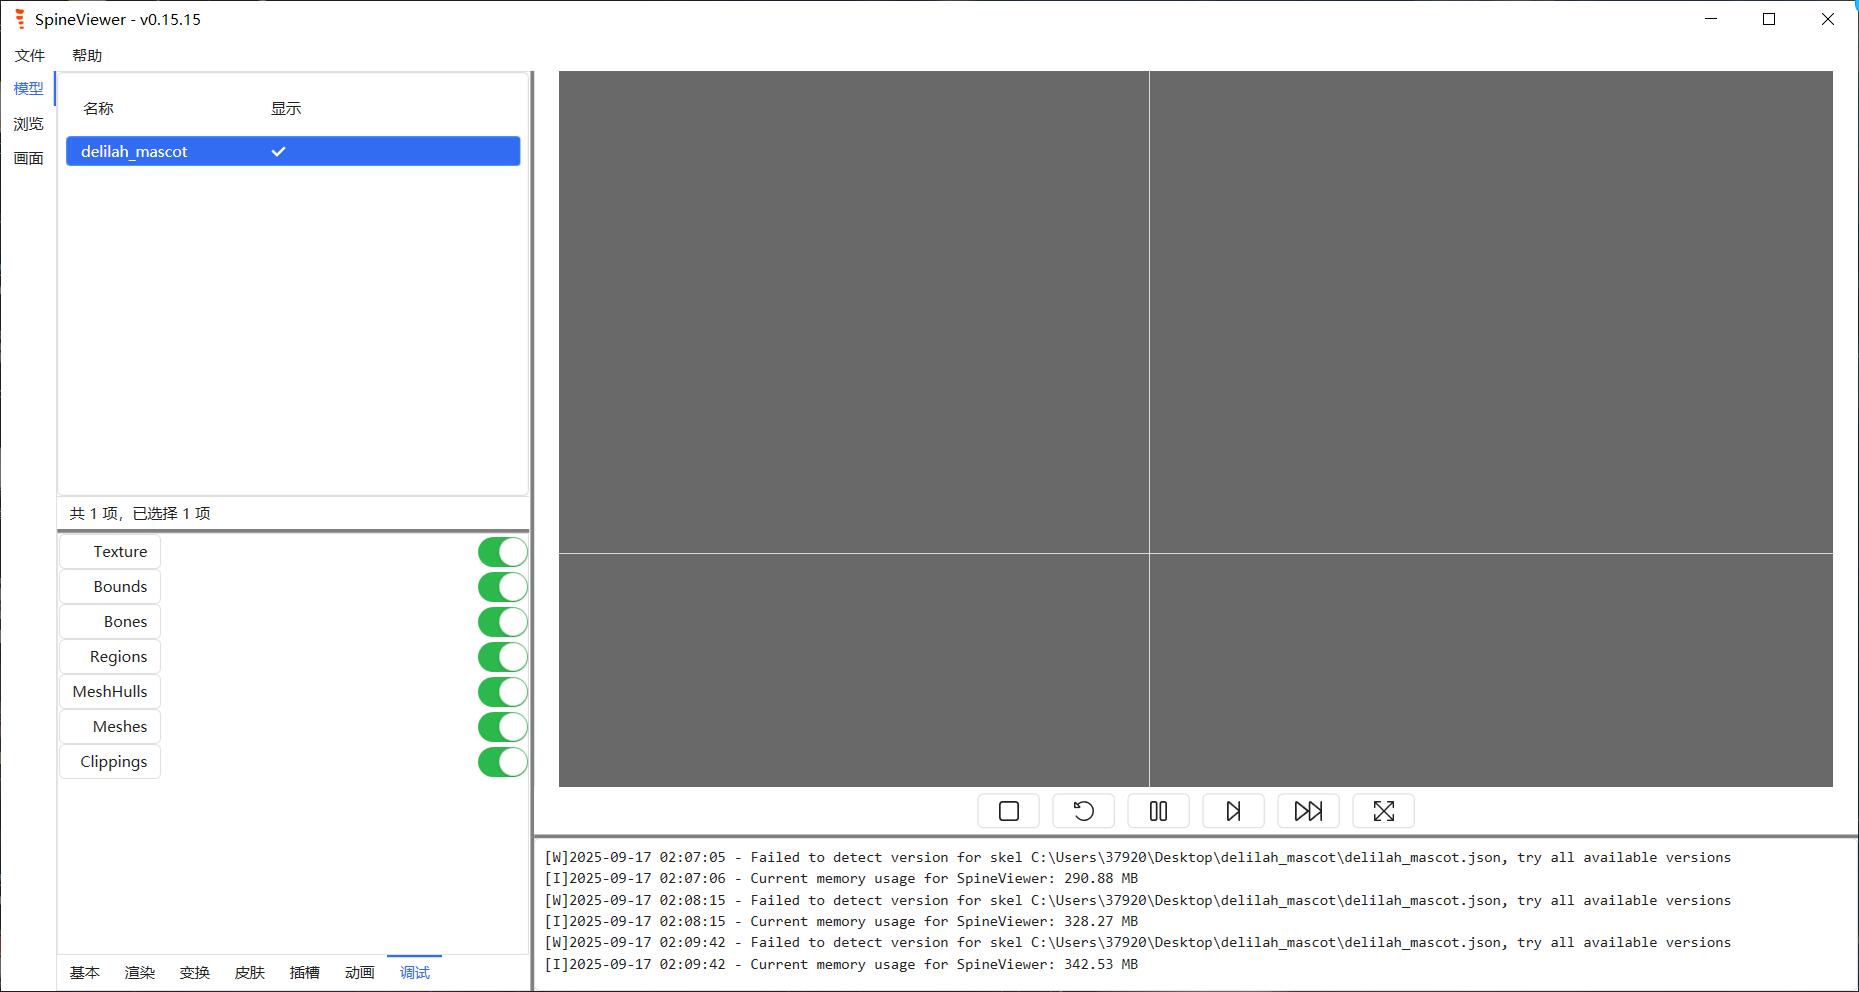Open the 浏览 side panel
Viewport: 1859px width, 992px height.
[x=28, y=124]
